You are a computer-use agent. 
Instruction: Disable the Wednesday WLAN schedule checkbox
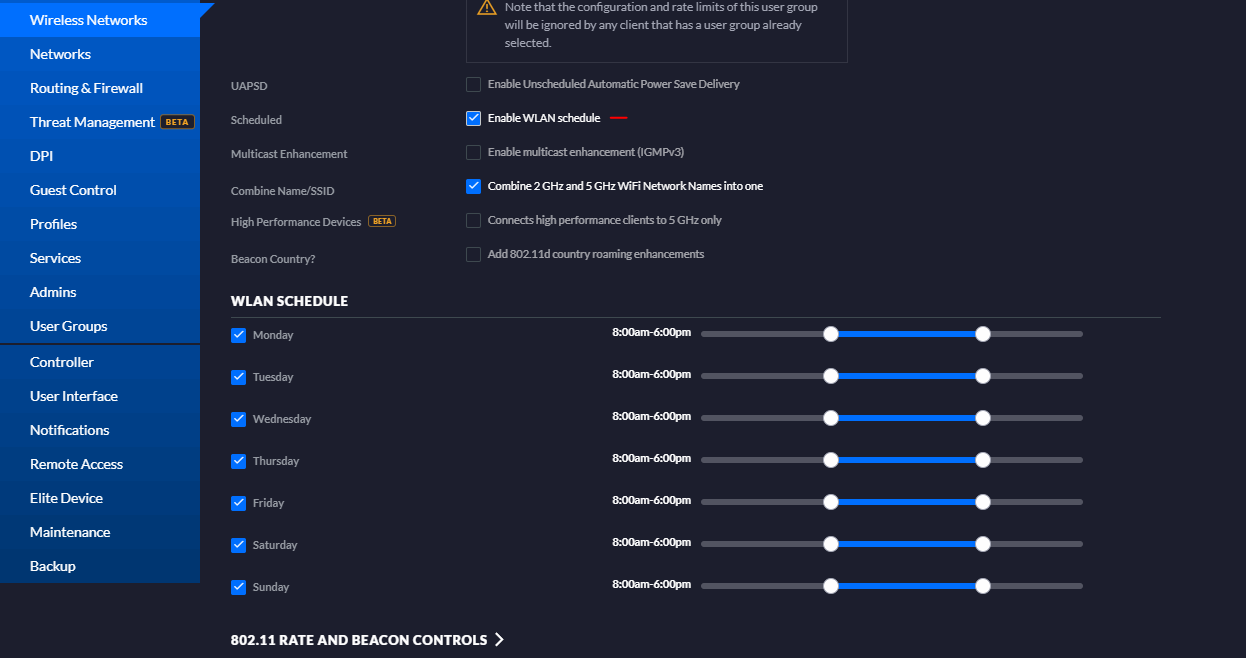[239, 419]
